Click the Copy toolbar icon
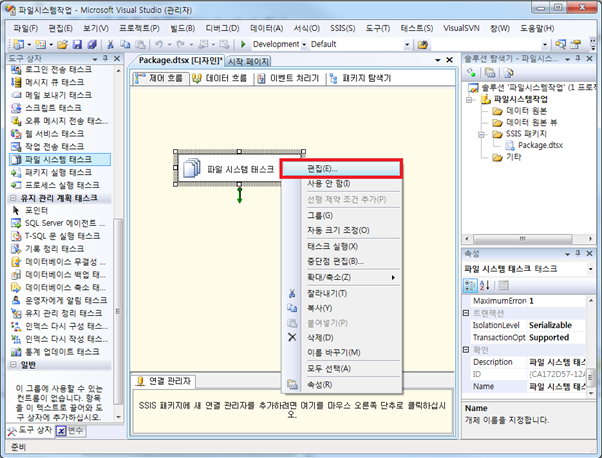The width and height of the screenshot is (602, 458). pos(125,45)
